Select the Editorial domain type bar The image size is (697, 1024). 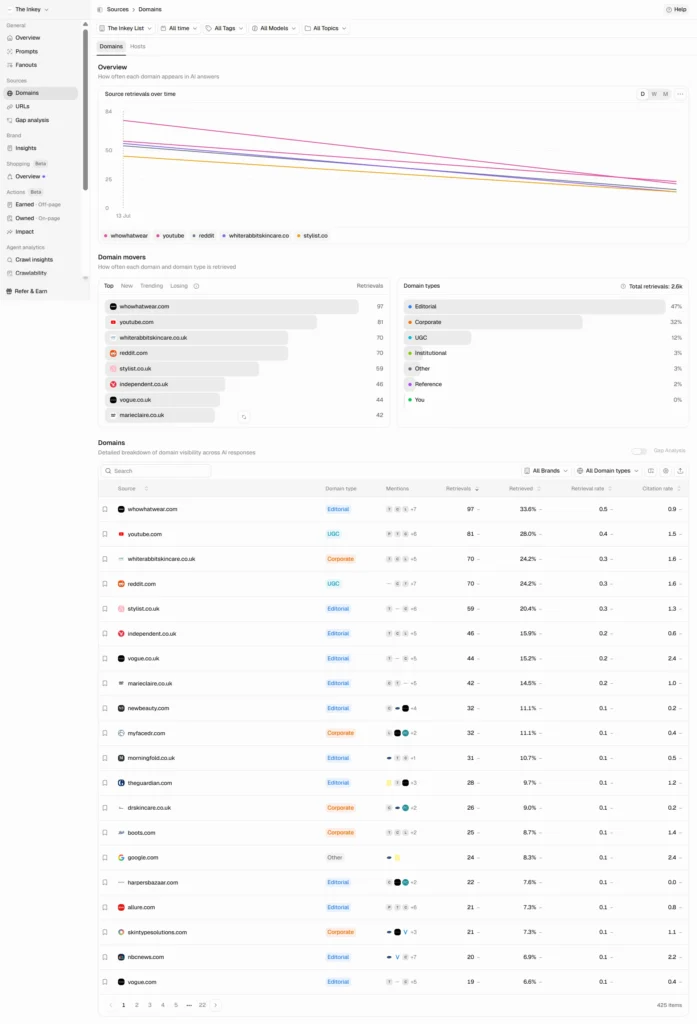point(534,306)
